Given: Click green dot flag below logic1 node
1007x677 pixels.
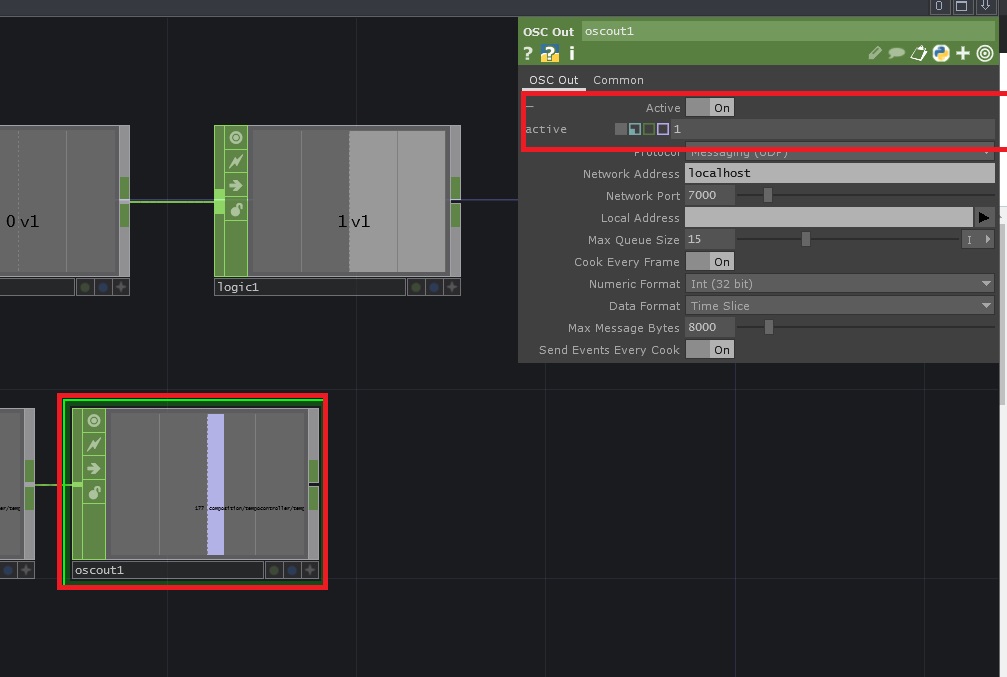Looking at the screenshot, I should (x=416, y=287).
